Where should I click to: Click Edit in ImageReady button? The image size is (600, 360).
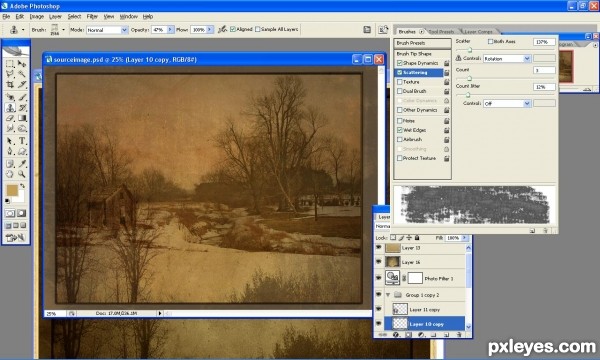15,238
